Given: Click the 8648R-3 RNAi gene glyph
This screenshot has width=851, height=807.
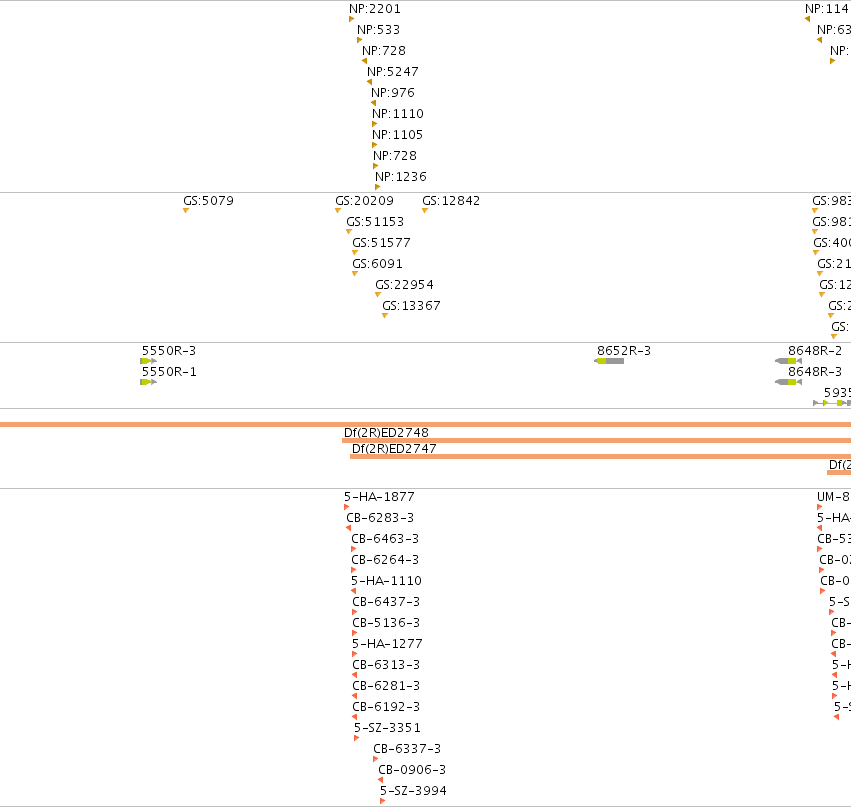Looking at the screenshot, I should pyautogui.click(x=789, y=382).
